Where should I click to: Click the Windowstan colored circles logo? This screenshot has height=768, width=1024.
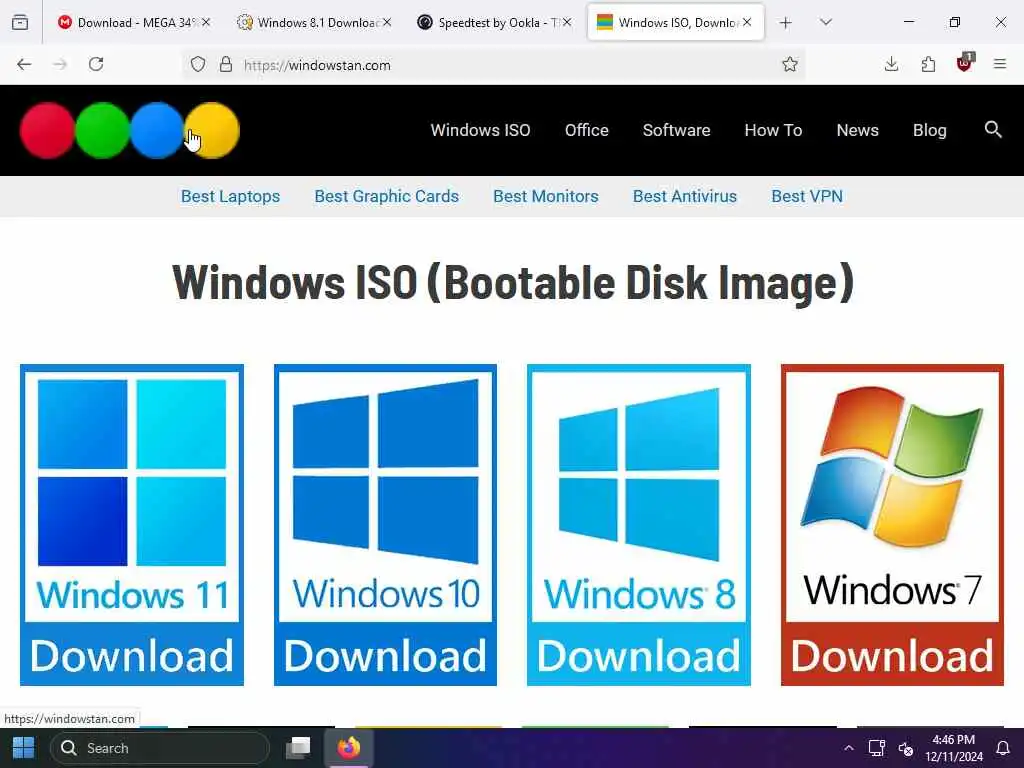[x=129, y=130]
